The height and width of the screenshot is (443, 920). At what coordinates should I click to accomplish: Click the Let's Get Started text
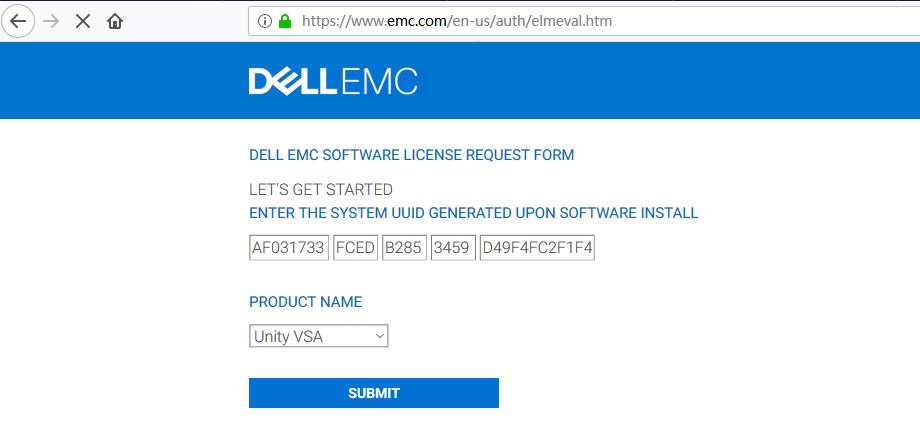click(x=321, y=190)
